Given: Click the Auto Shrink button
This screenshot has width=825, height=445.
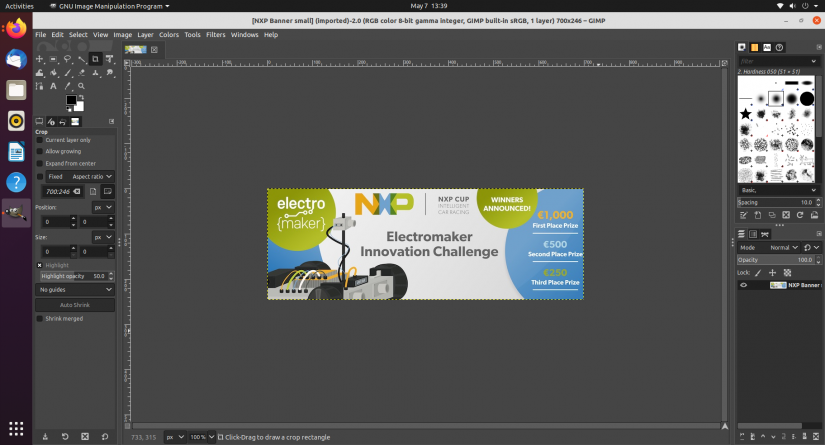Looking at the screenshot, I should 75,305.
